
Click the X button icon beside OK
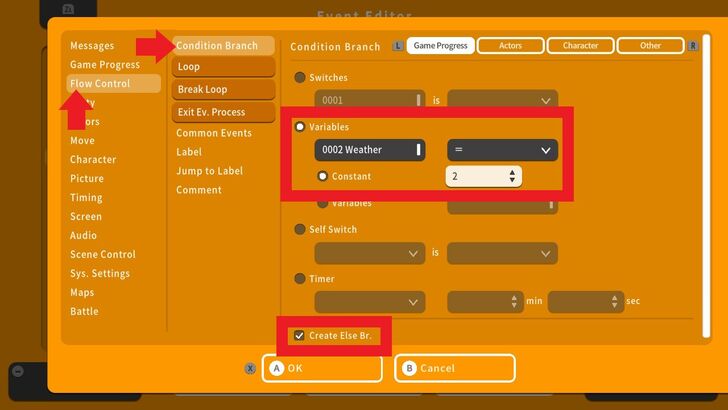[250, 368]
